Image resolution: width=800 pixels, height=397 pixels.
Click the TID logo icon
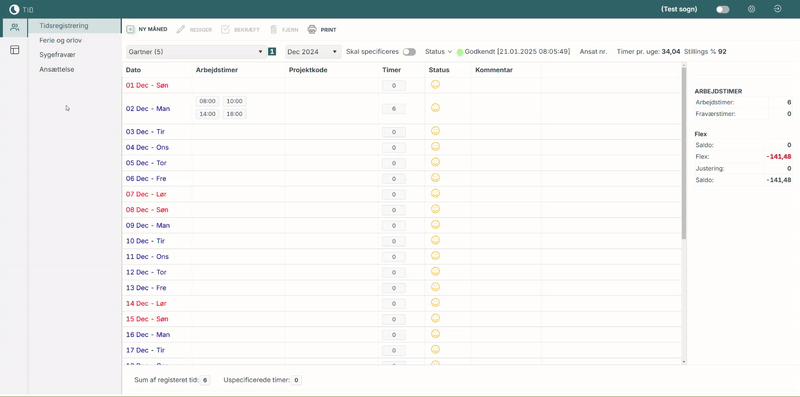14,9
